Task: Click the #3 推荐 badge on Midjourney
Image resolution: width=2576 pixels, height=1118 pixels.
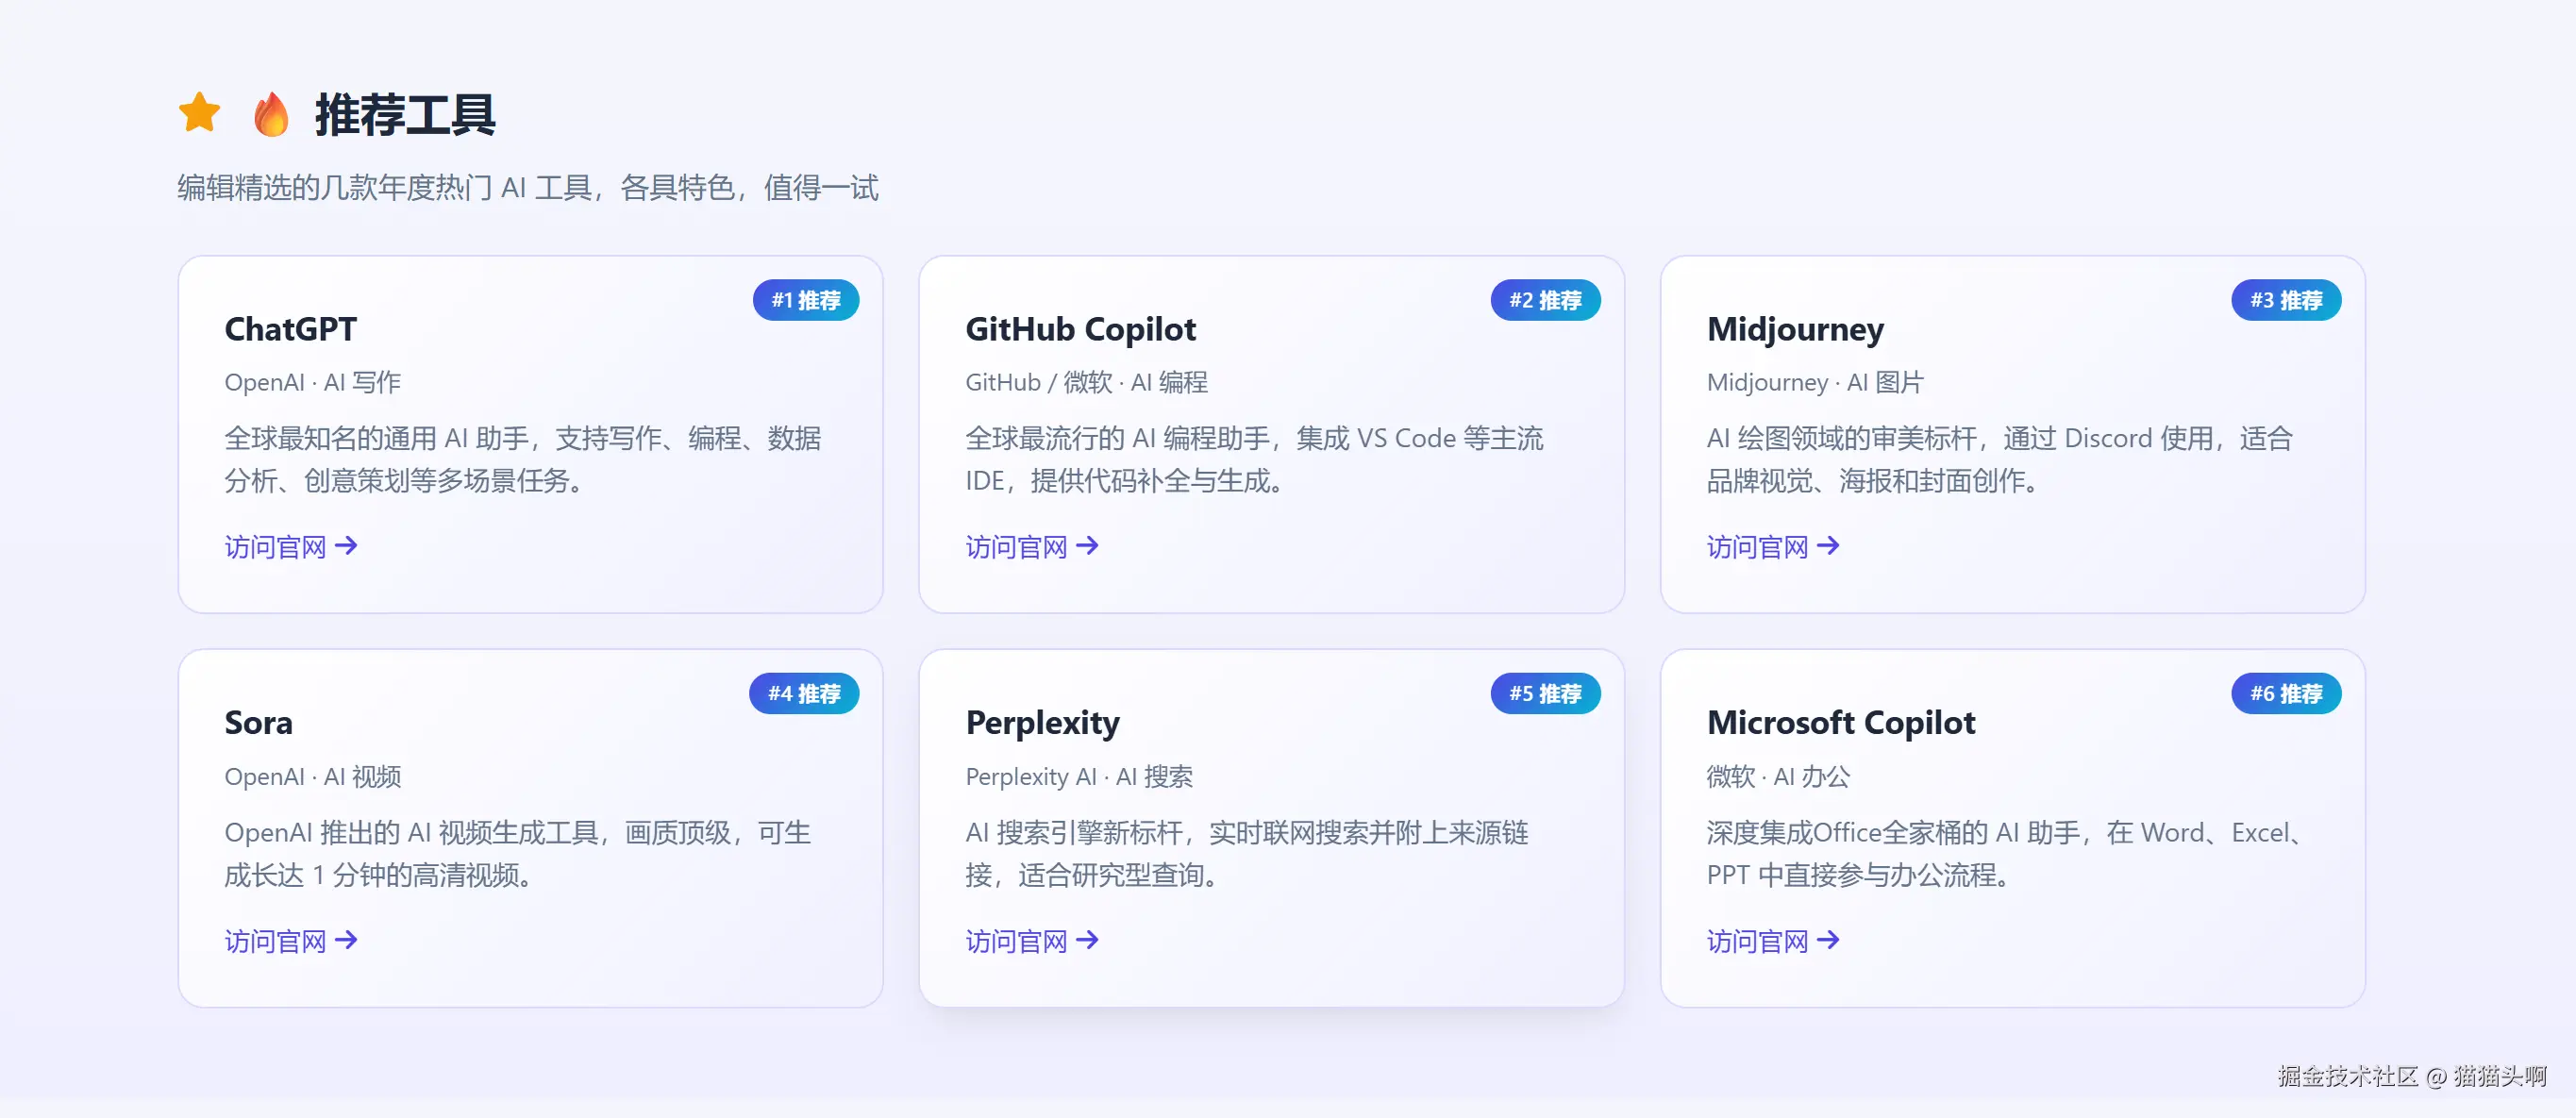Action: [x=2286, y=300]
